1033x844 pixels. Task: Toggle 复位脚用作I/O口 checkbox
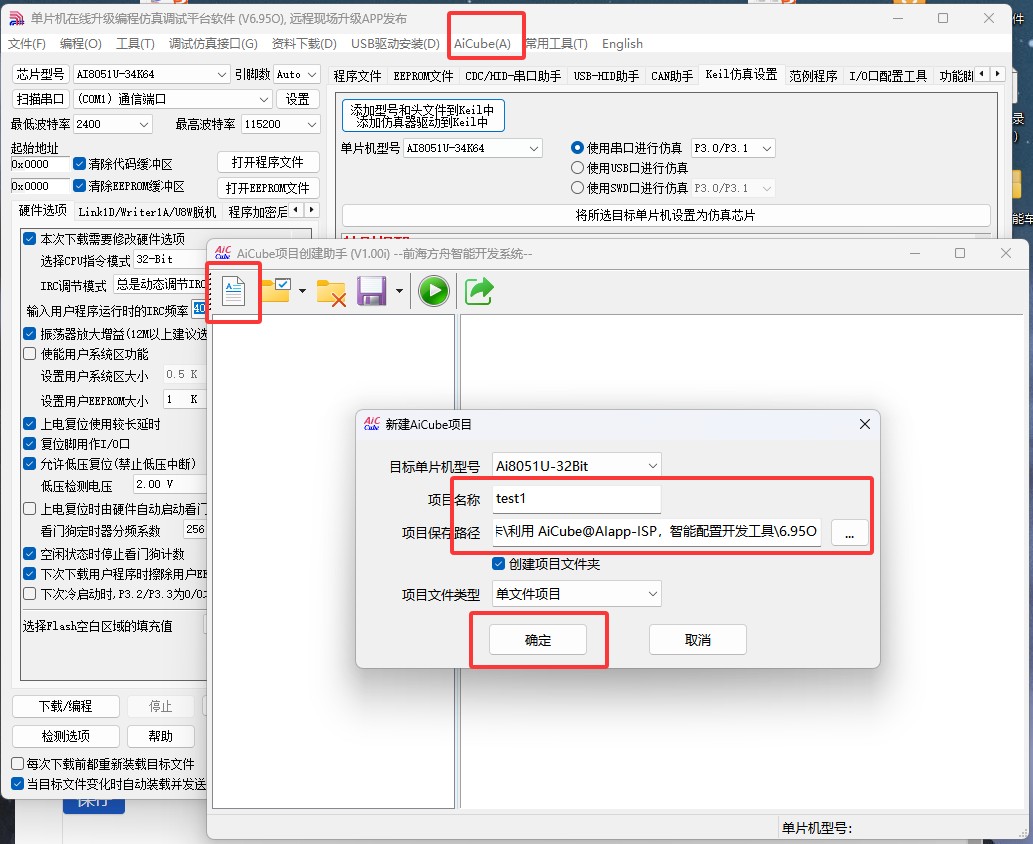pos(30,443)
